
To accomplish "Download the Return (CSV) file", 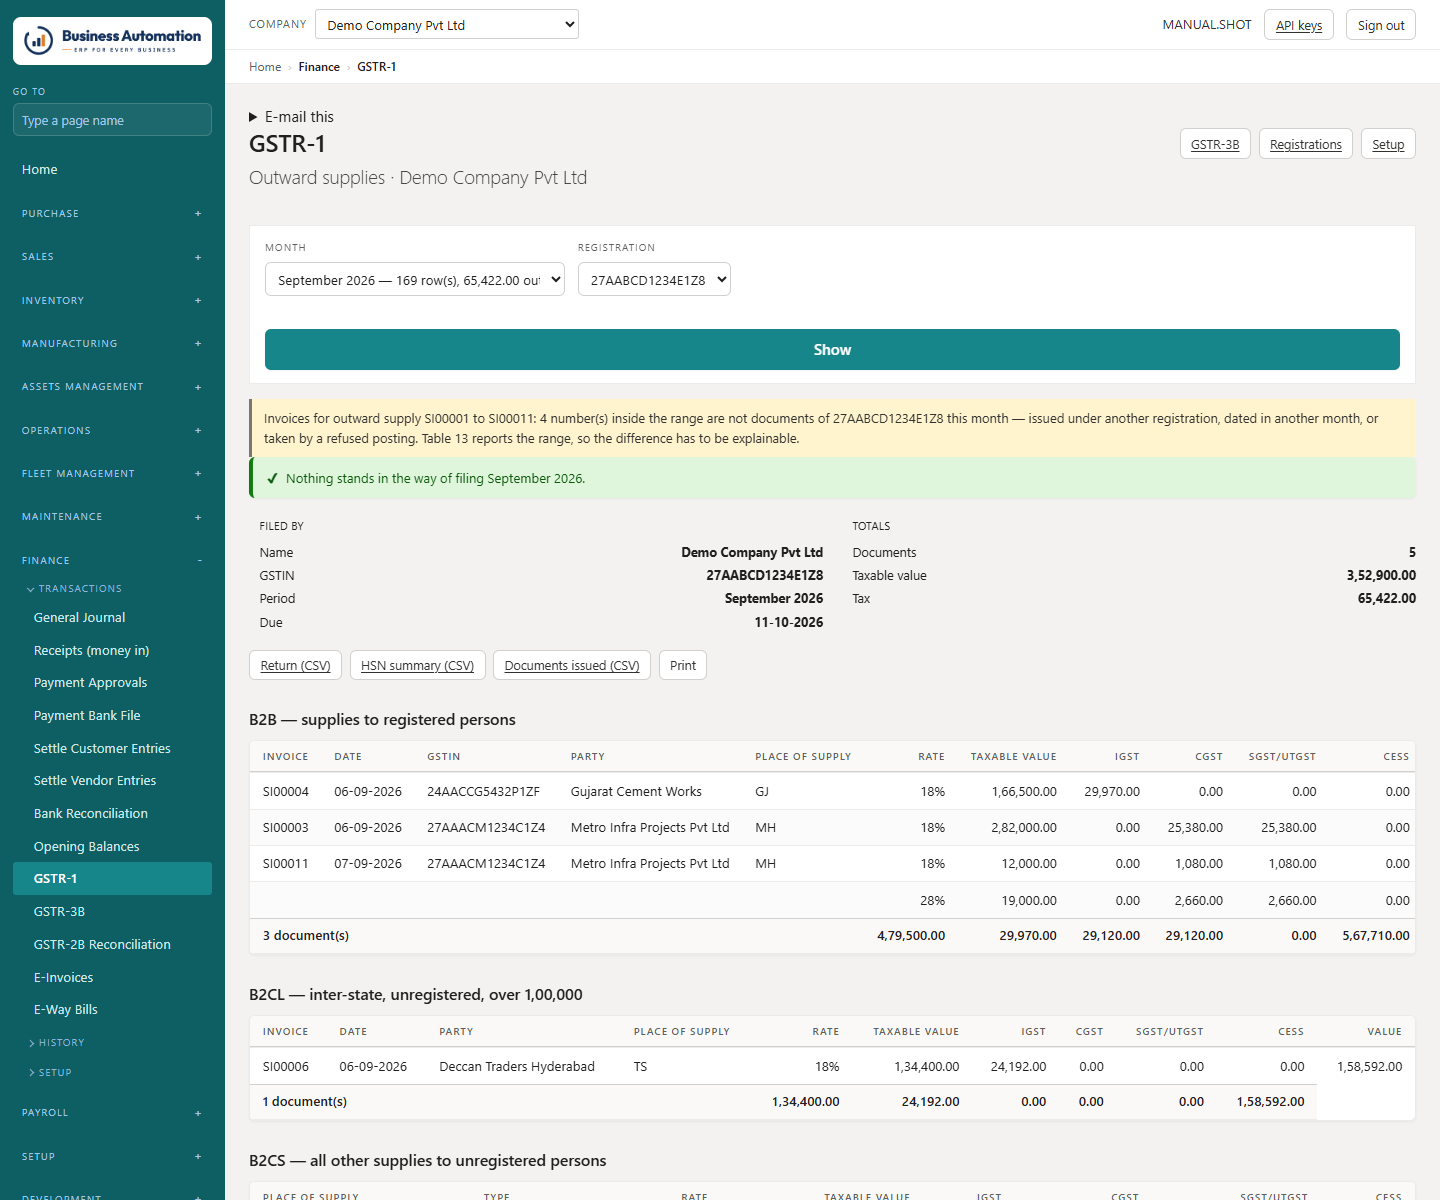I will [x=296, y=666].
